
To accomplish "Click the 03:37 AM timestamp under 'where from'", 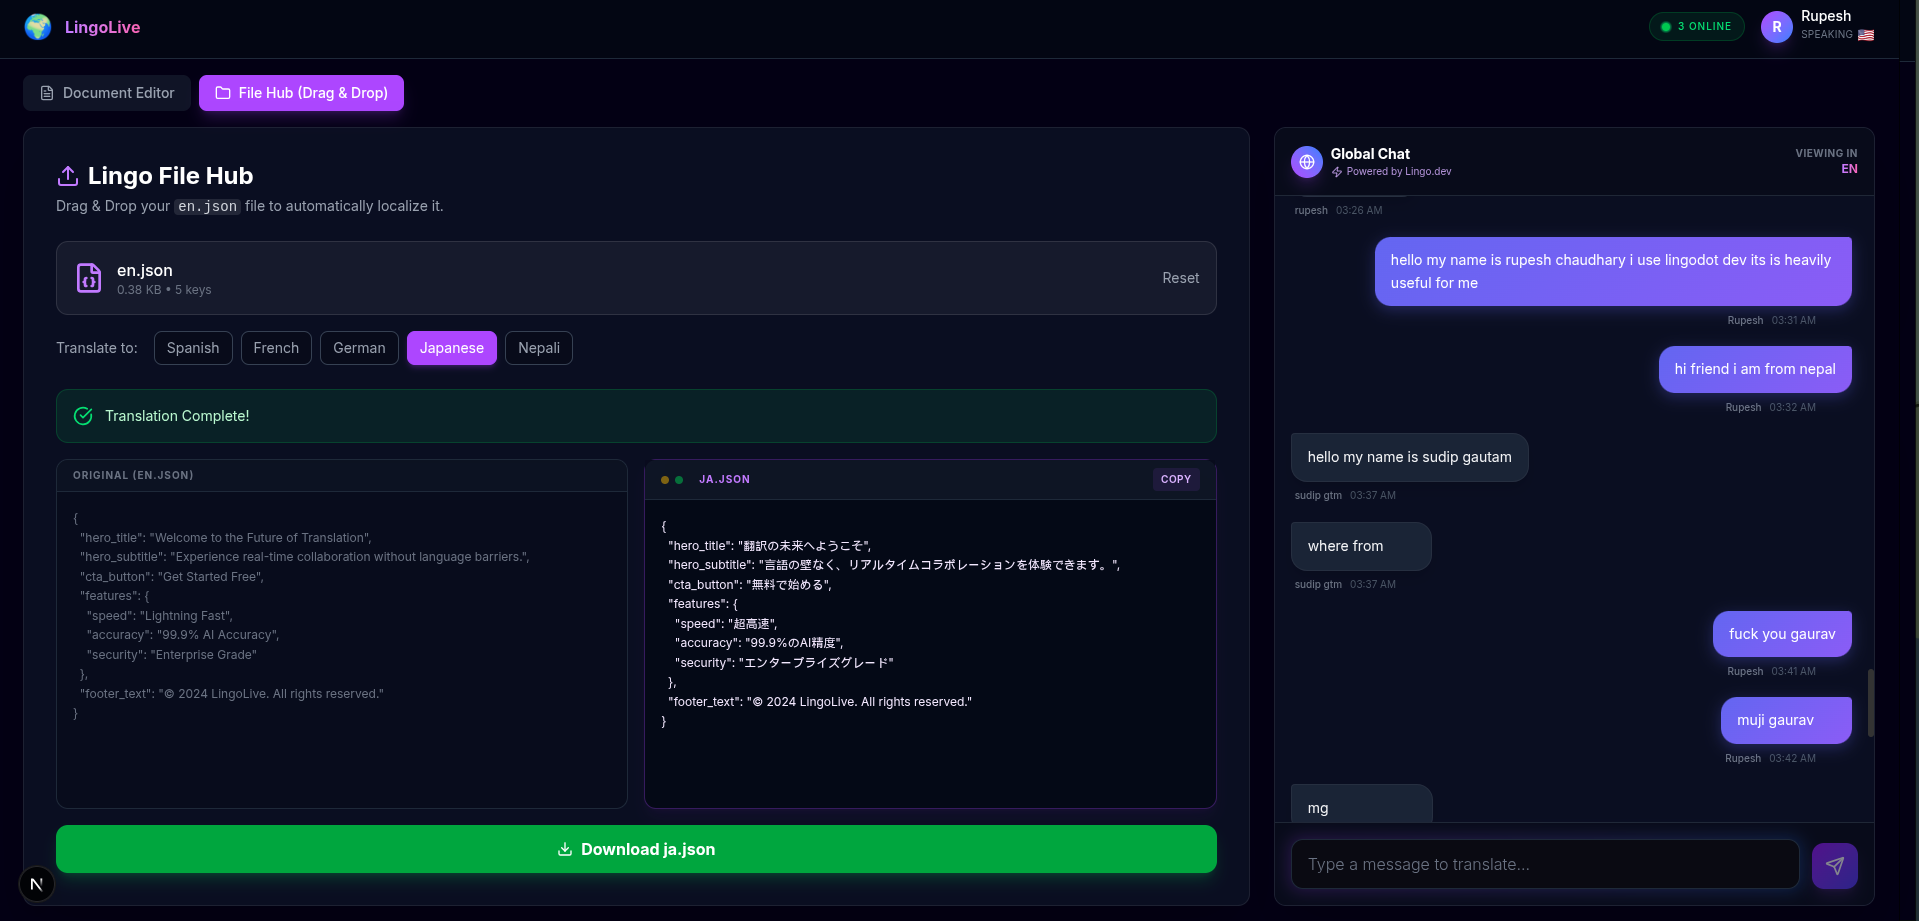I will 1373,585.
